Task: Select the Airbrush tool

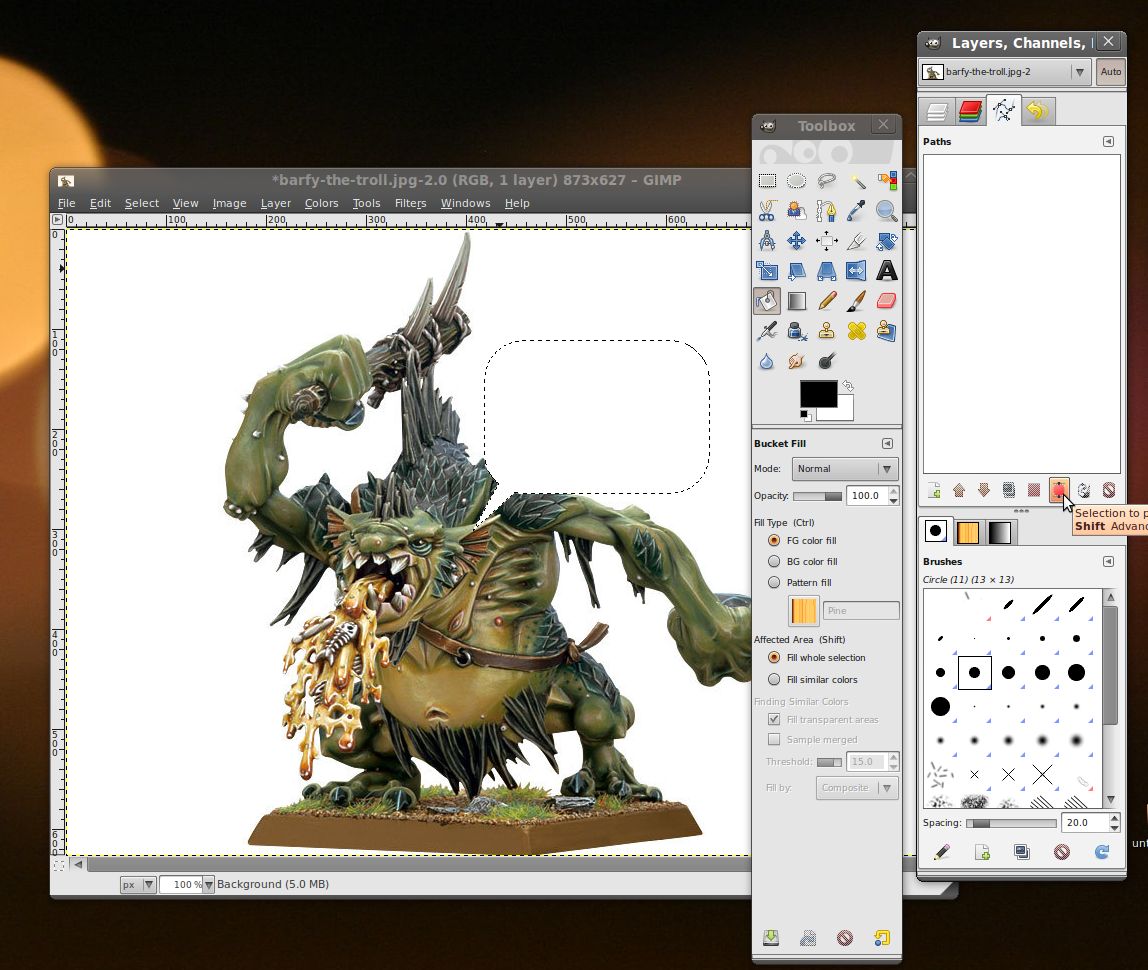Action: (x=767, y=331)
